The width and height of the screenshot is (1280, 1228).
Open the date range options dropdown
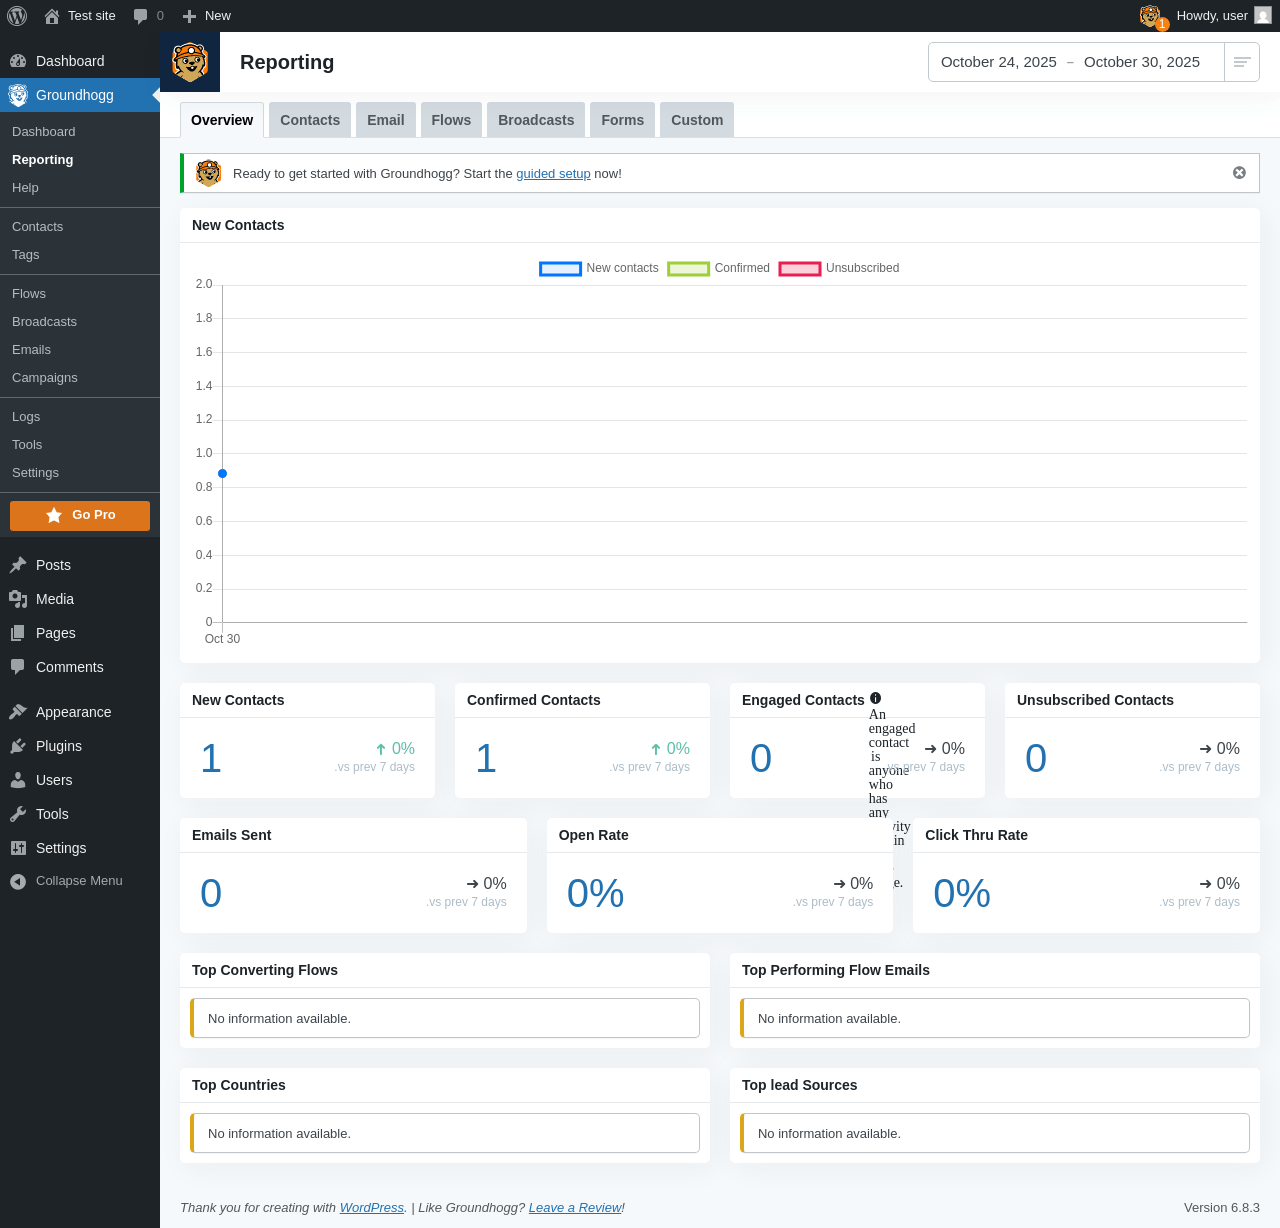pos(1242,62)
